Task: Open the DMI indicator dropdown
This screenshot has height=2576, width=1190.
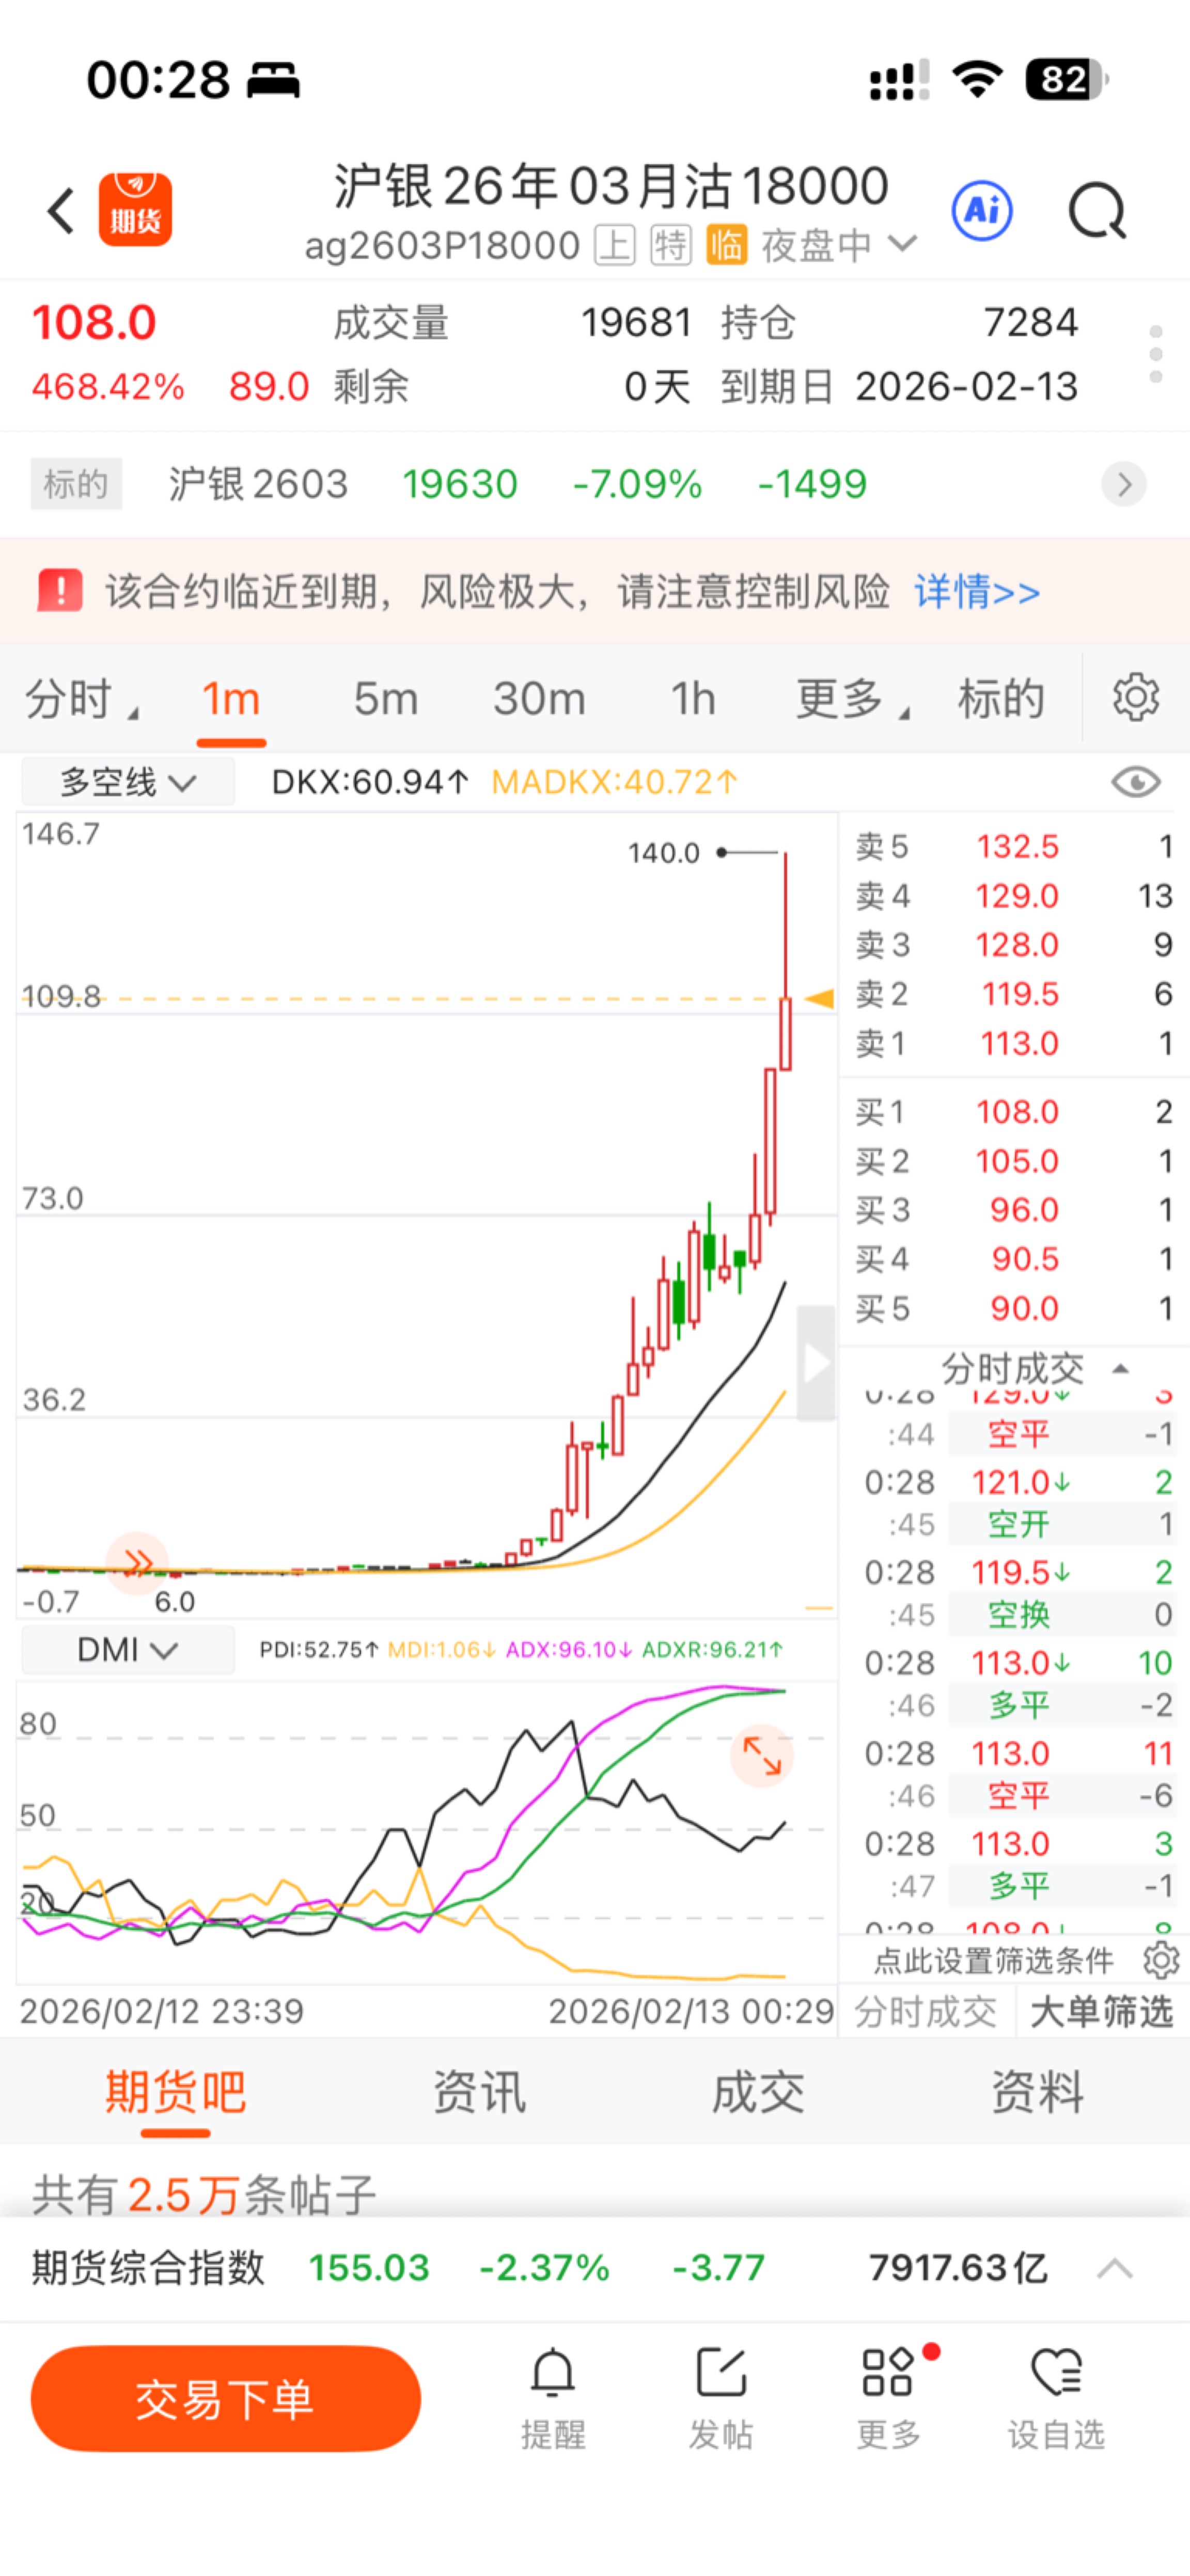Action: pos(128,1649)
